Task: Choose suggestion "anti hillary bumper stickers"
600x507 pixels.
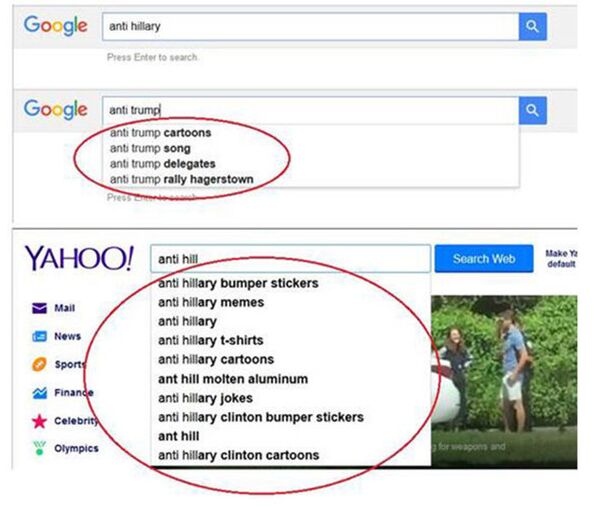Action: point(238,283)
